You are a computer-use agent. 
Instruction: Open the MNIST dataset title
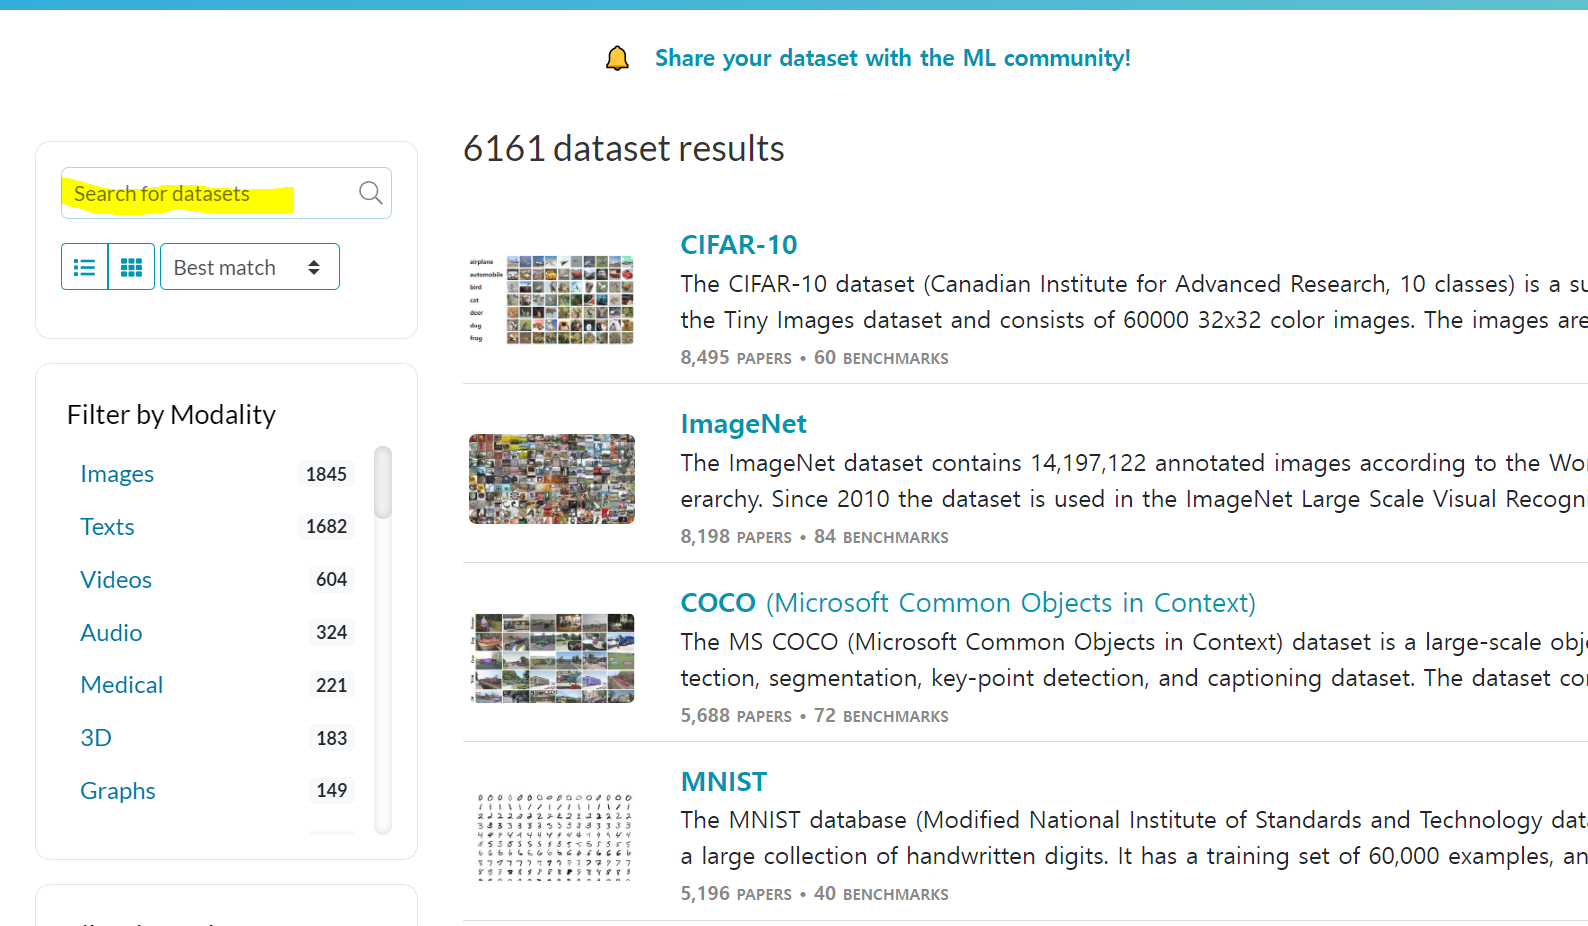pos(724,782)
